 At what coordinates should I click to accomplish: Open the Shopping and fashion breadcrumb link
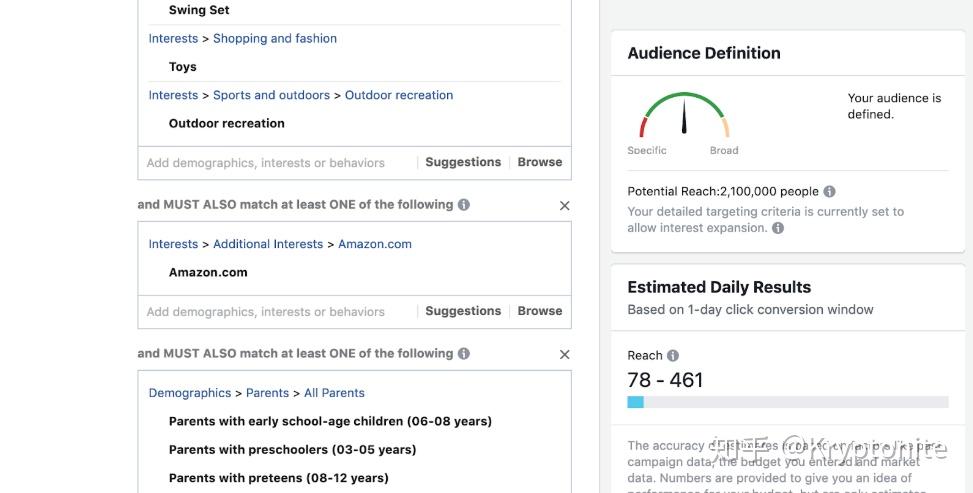tap(275, 39)
